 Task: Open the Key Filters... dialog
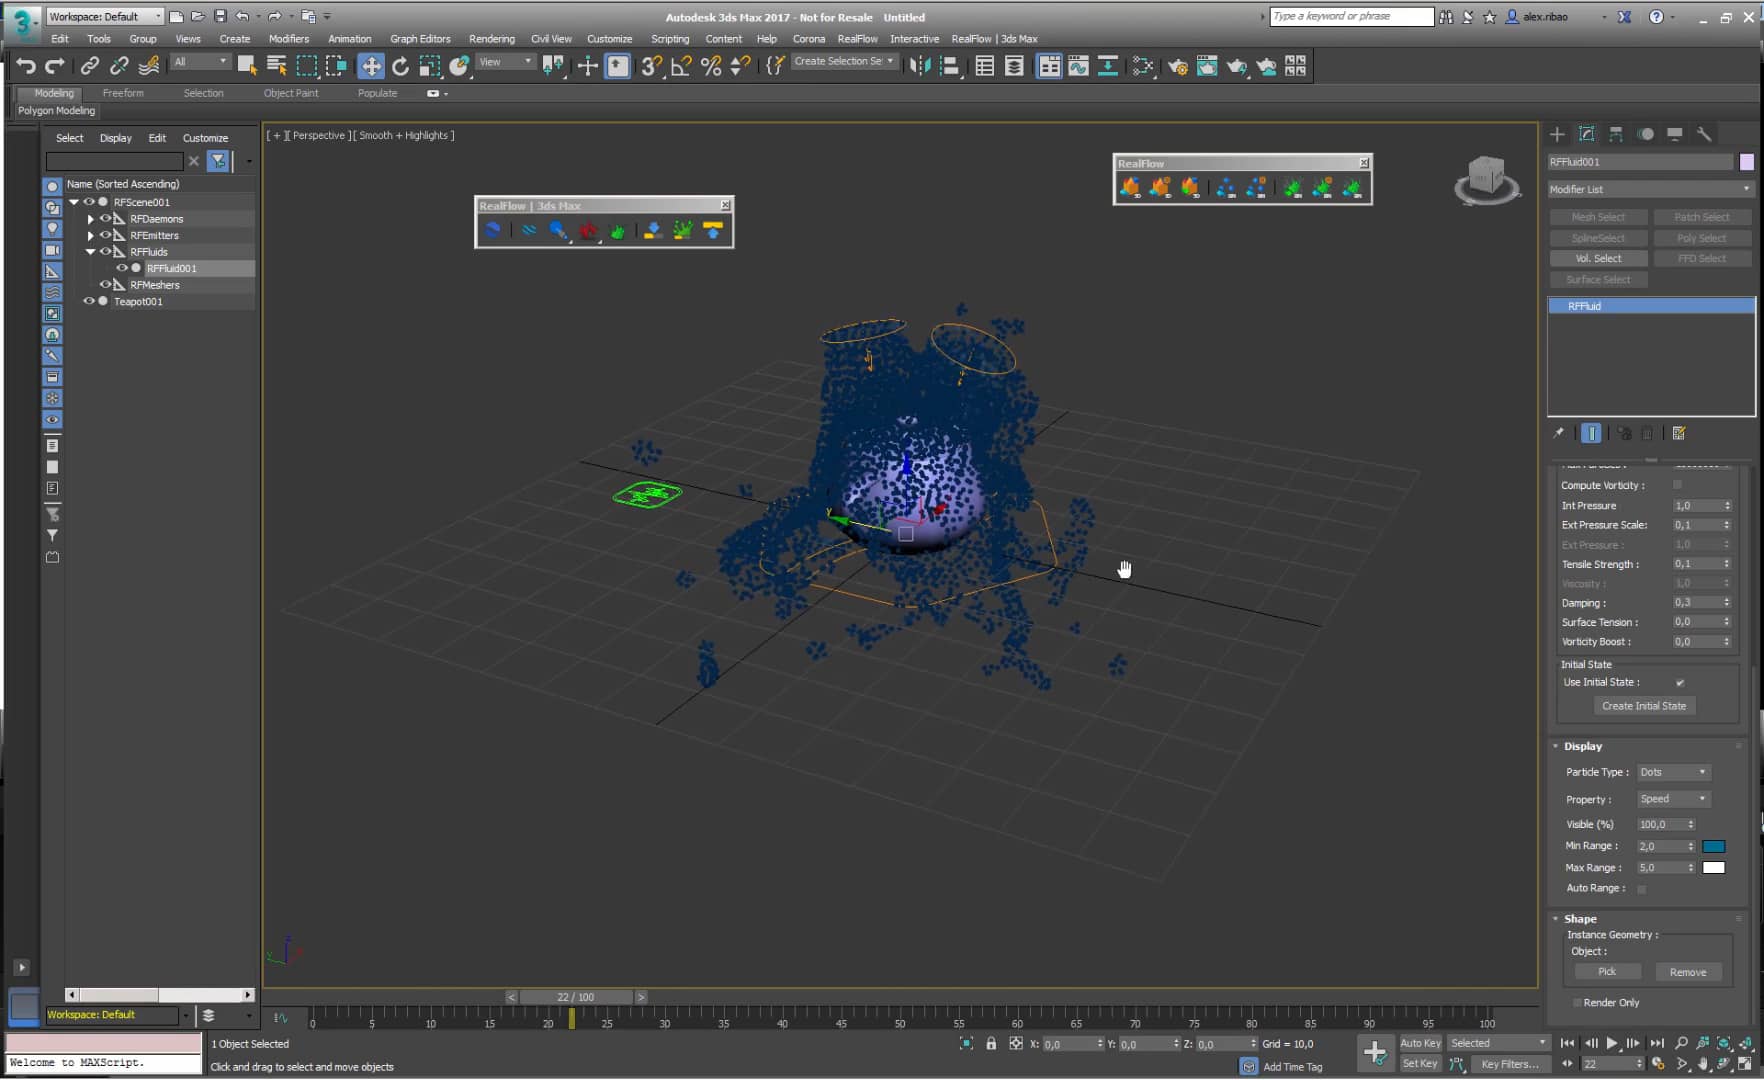pos(1509,1064)
